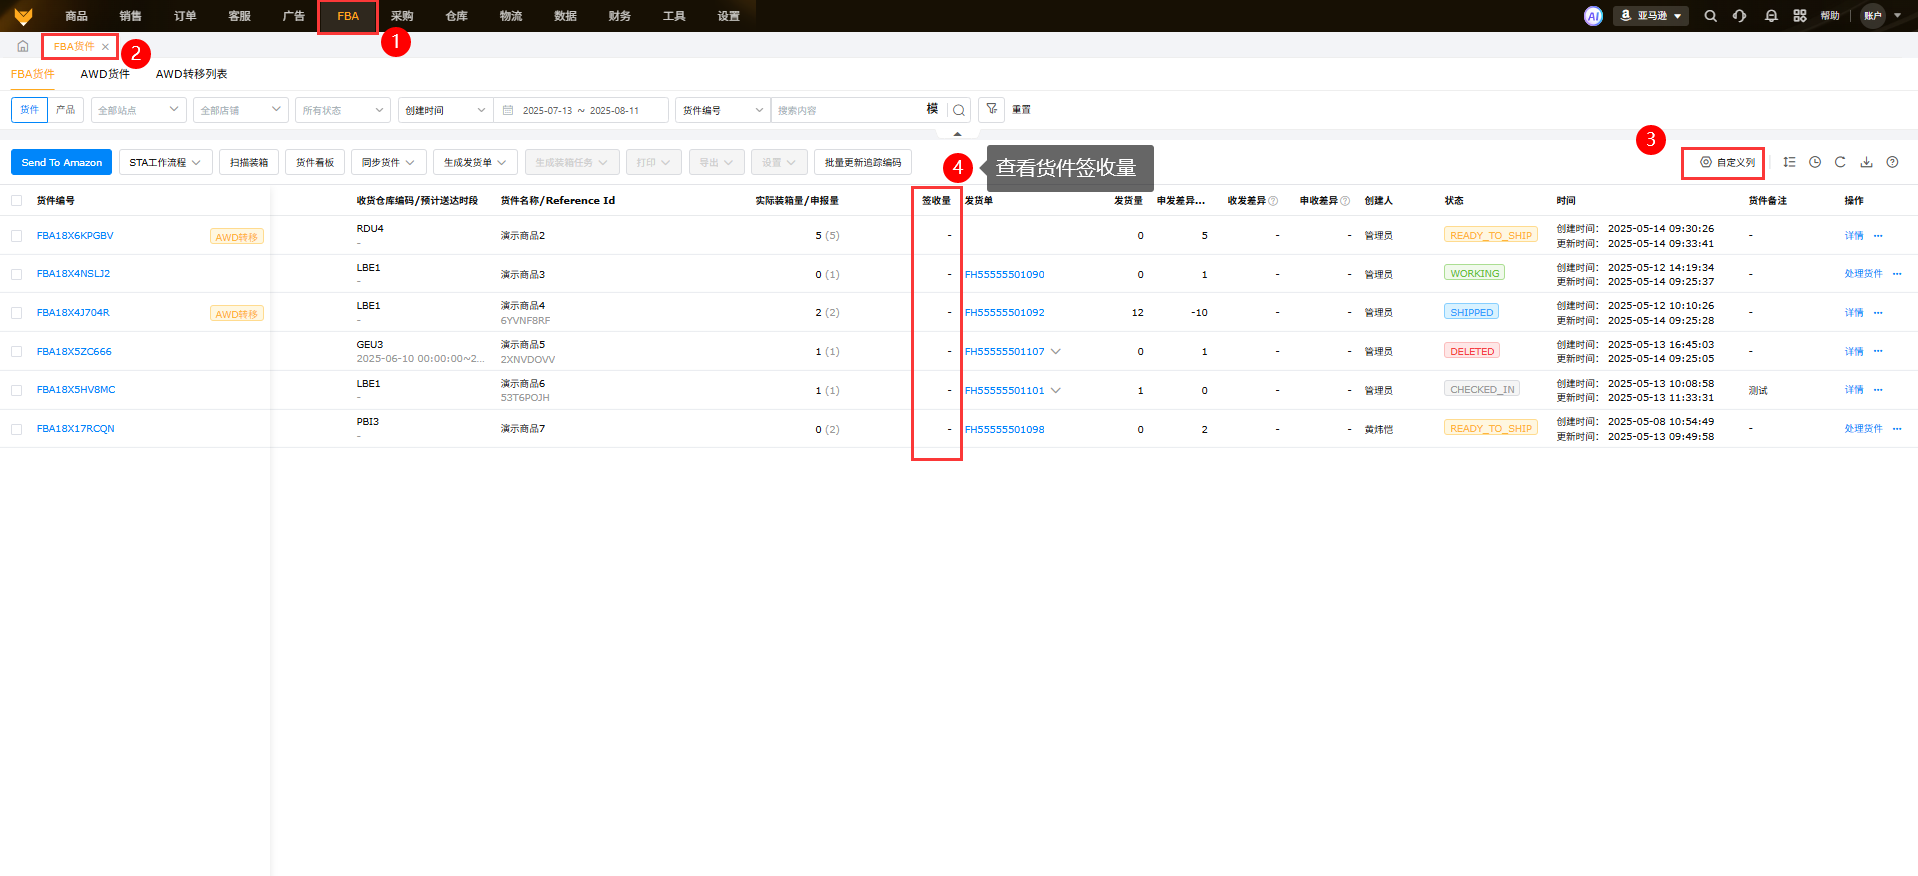
Task: Open the history clock icon
Action: (x=1815, y=162)
